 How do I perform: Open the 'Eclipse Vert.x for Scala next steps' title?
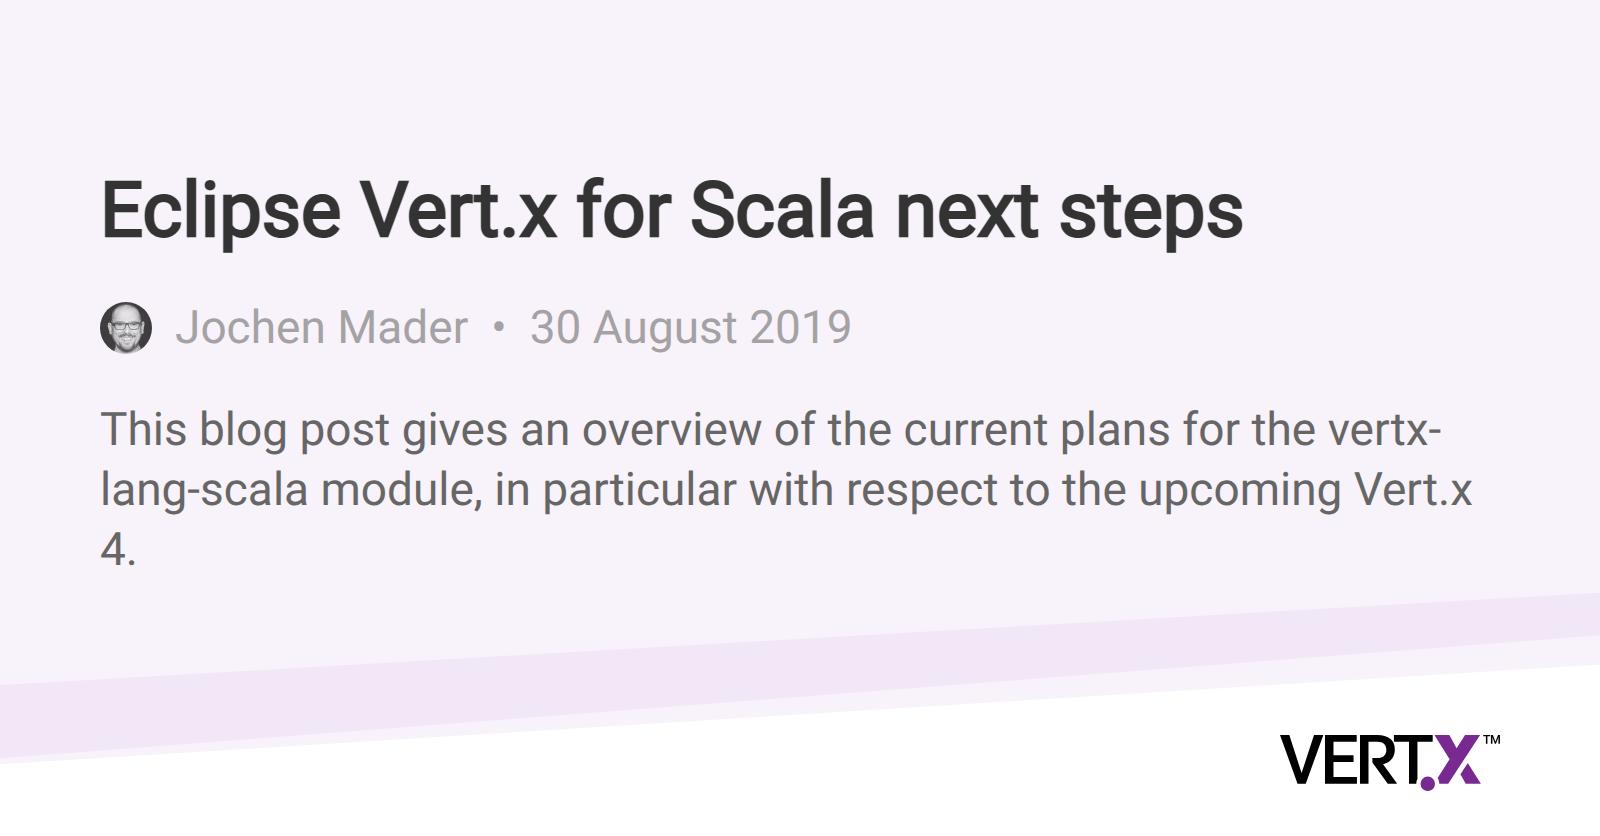(x=672, y=210)
